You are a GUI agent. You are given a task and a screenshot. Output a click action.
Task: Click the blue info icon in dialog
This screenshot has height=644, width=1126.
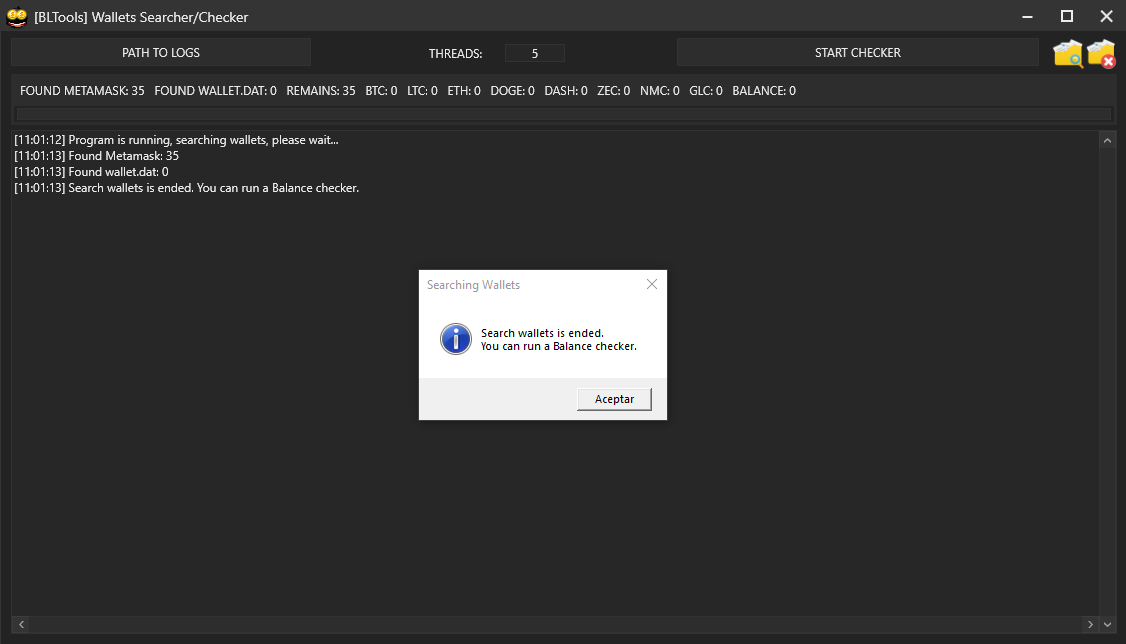(455, 339)
